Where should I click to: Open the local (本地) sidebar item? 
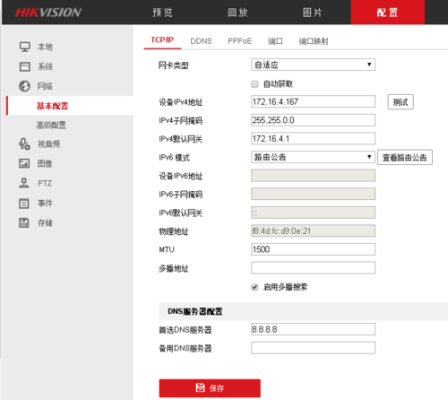pos(45,47)
